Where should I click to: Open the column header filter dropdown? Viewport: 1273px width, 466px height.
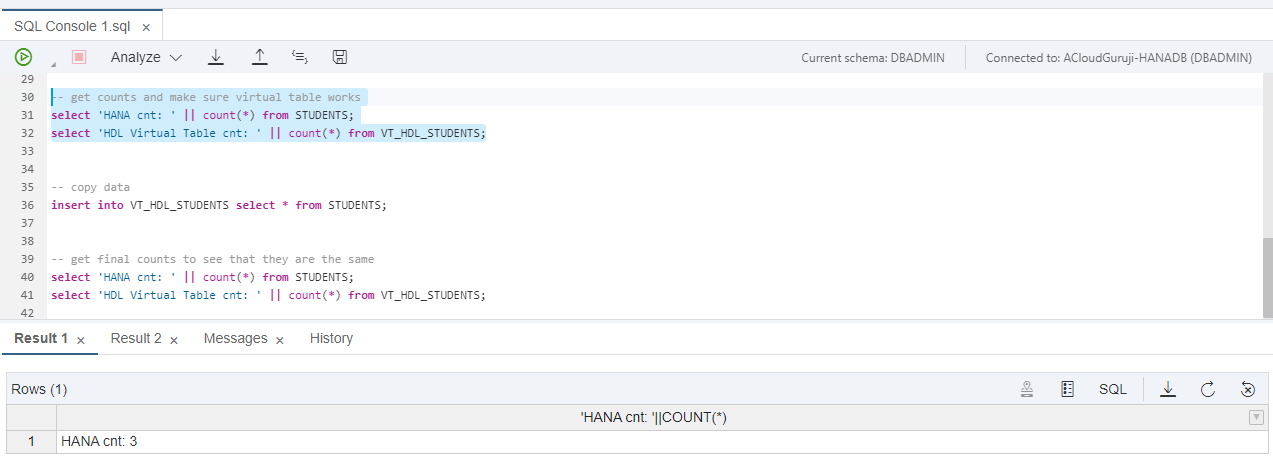[1256, 418]
